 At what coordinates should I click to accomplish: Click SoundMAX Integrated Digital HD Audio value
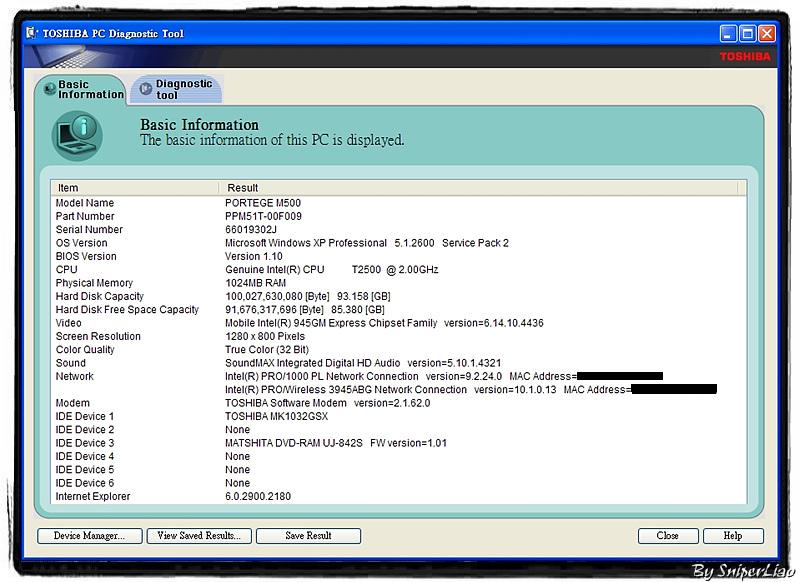tap(363, 363)
